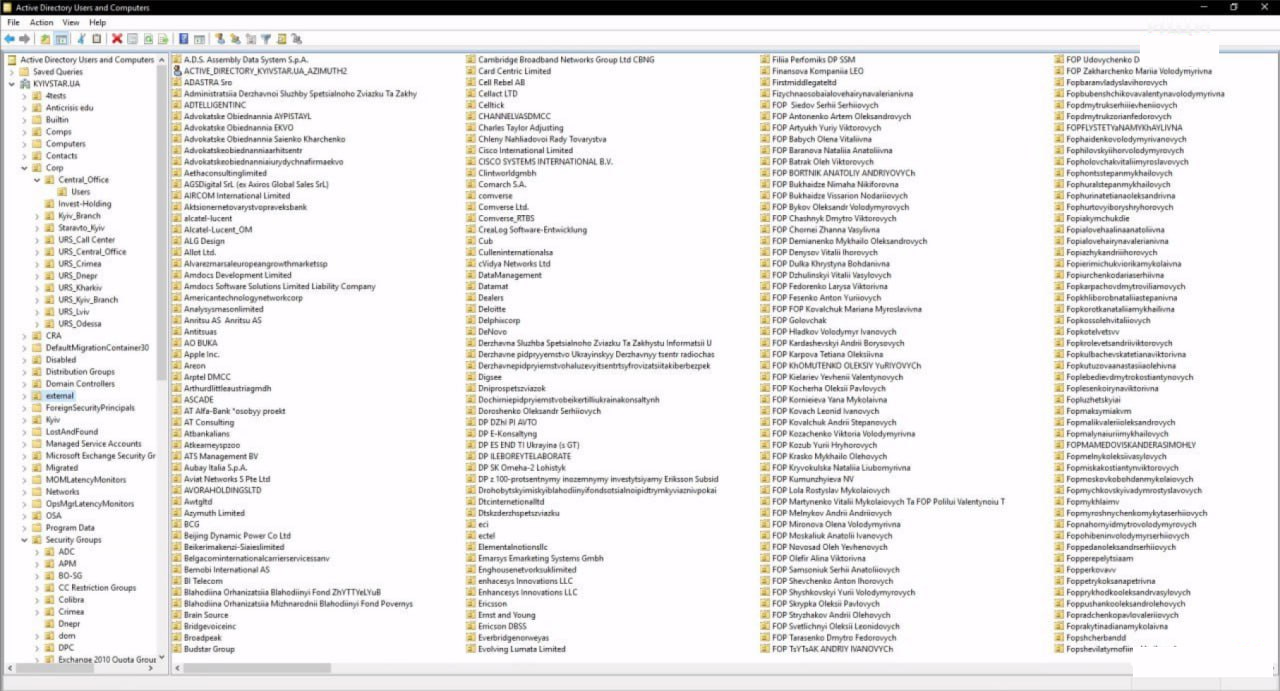The width and height of the screenshot is (1280, 691).
Task: Collapse the Corp tree node
Action: tap(25, 168)
